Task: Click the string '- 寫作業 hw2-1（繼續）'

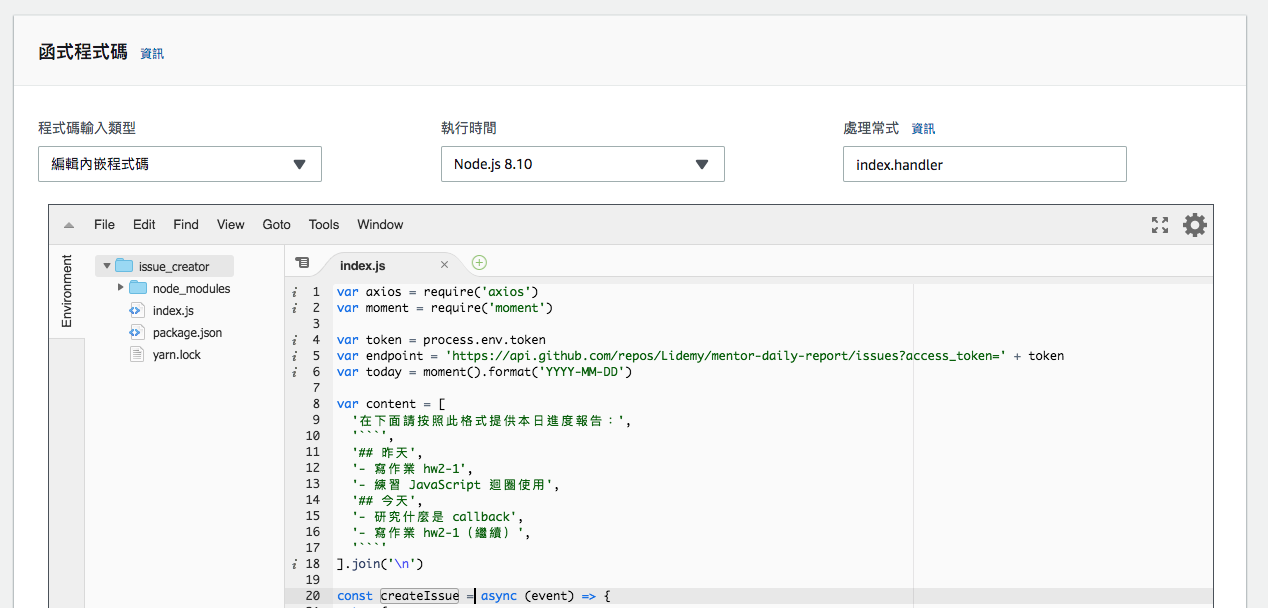Action: pyautogui.click(x=441, y=532)
